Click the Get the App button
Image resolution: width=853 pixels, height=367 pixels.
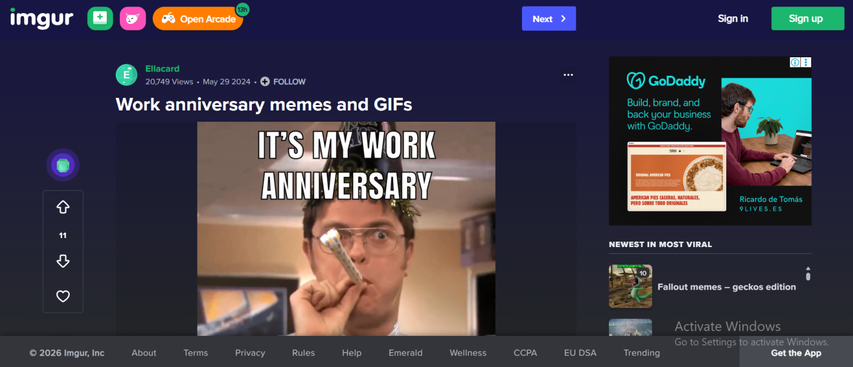(796, 353)
